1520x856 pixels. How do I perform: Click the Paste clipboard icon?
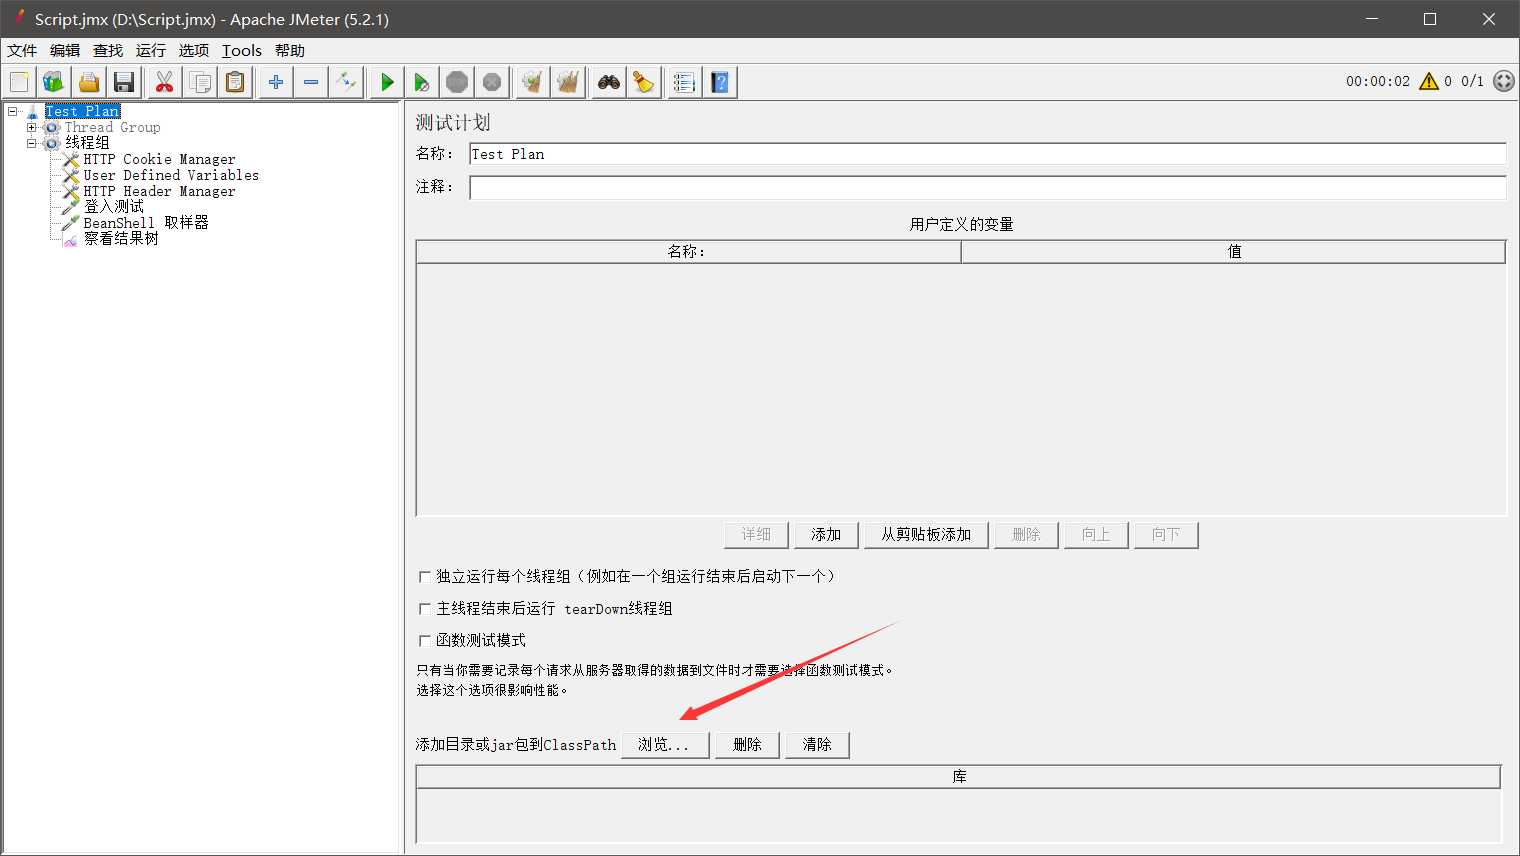pos(235,82)
